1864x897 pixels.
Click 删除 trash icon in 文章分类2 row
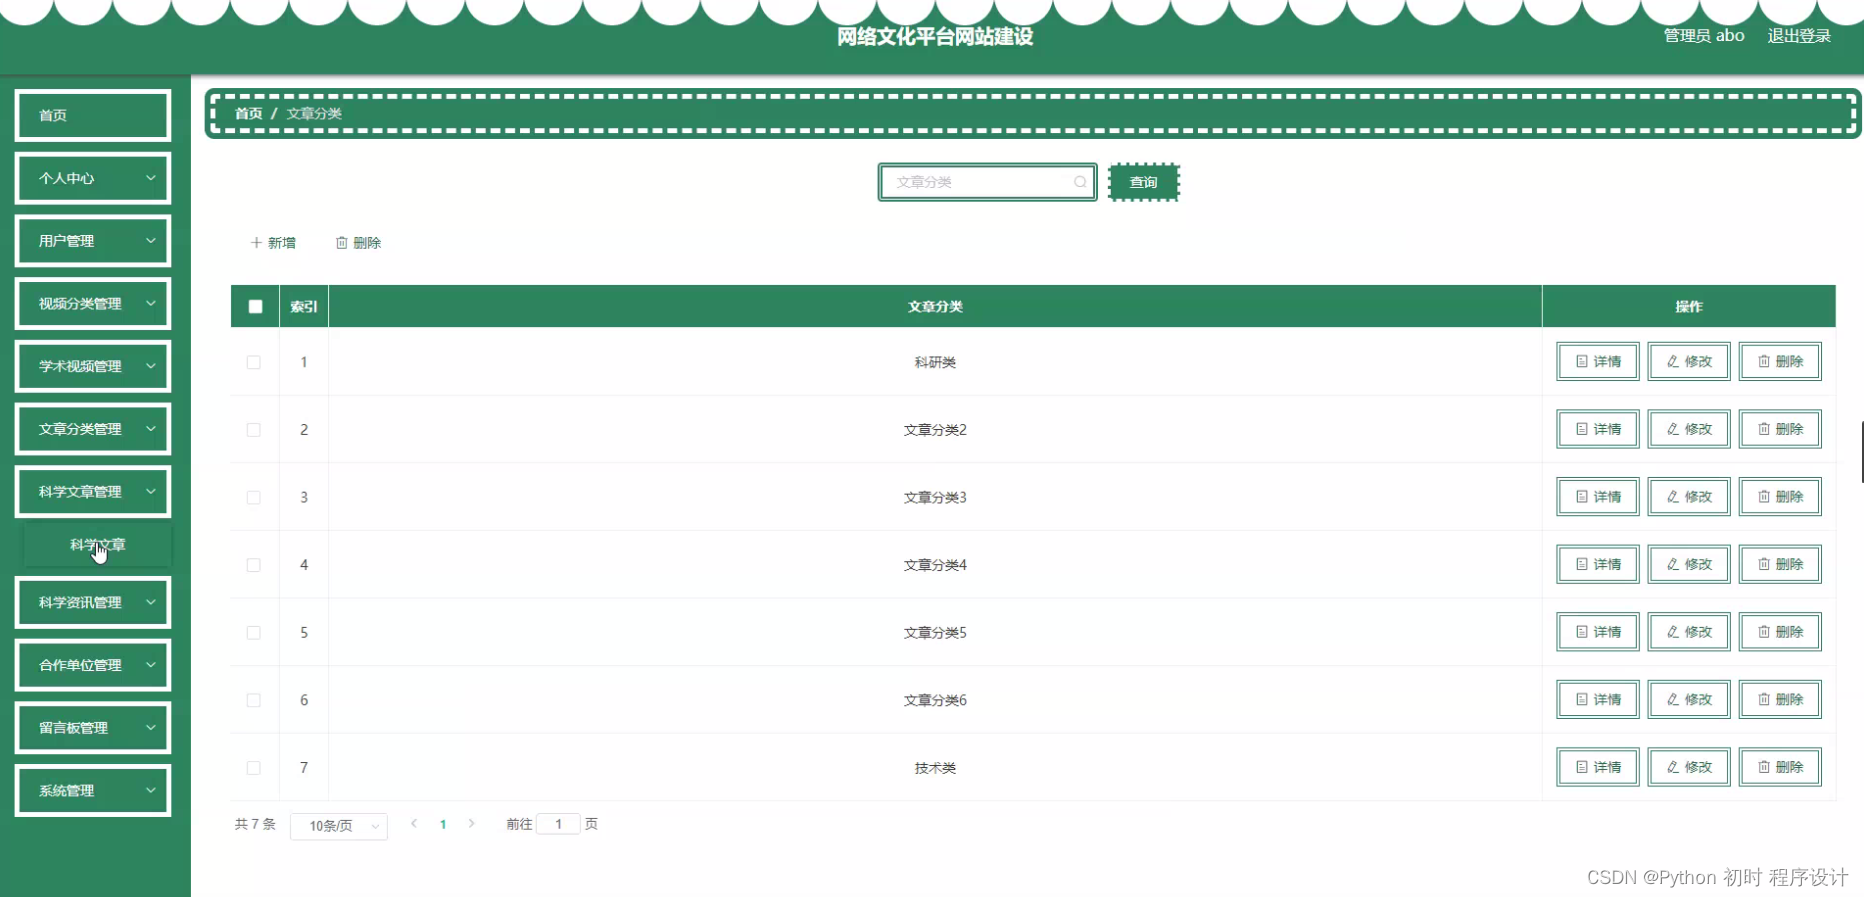pyautogui.click(x=1764, y=429)
